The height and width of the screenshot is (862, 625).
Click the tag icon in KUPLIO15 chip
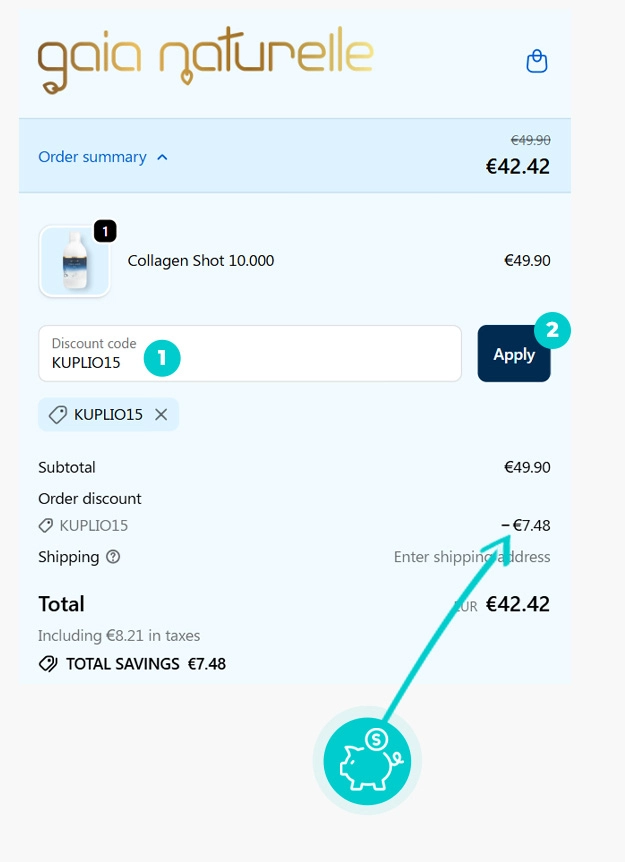[x=58, y=415]
